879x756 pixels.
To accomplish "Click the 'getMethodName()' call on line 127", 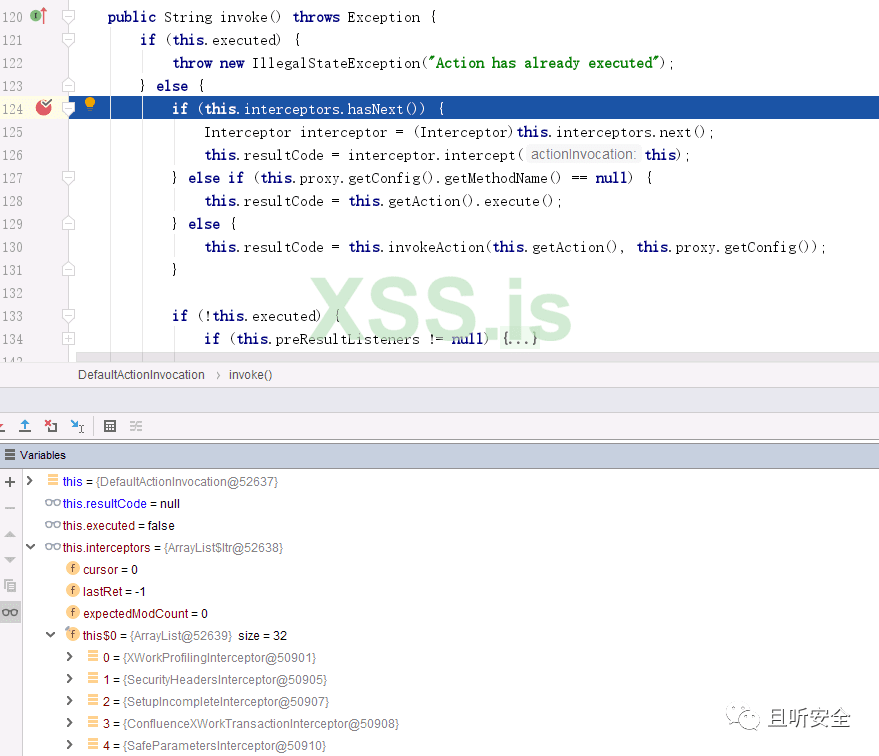I will 502,178.
